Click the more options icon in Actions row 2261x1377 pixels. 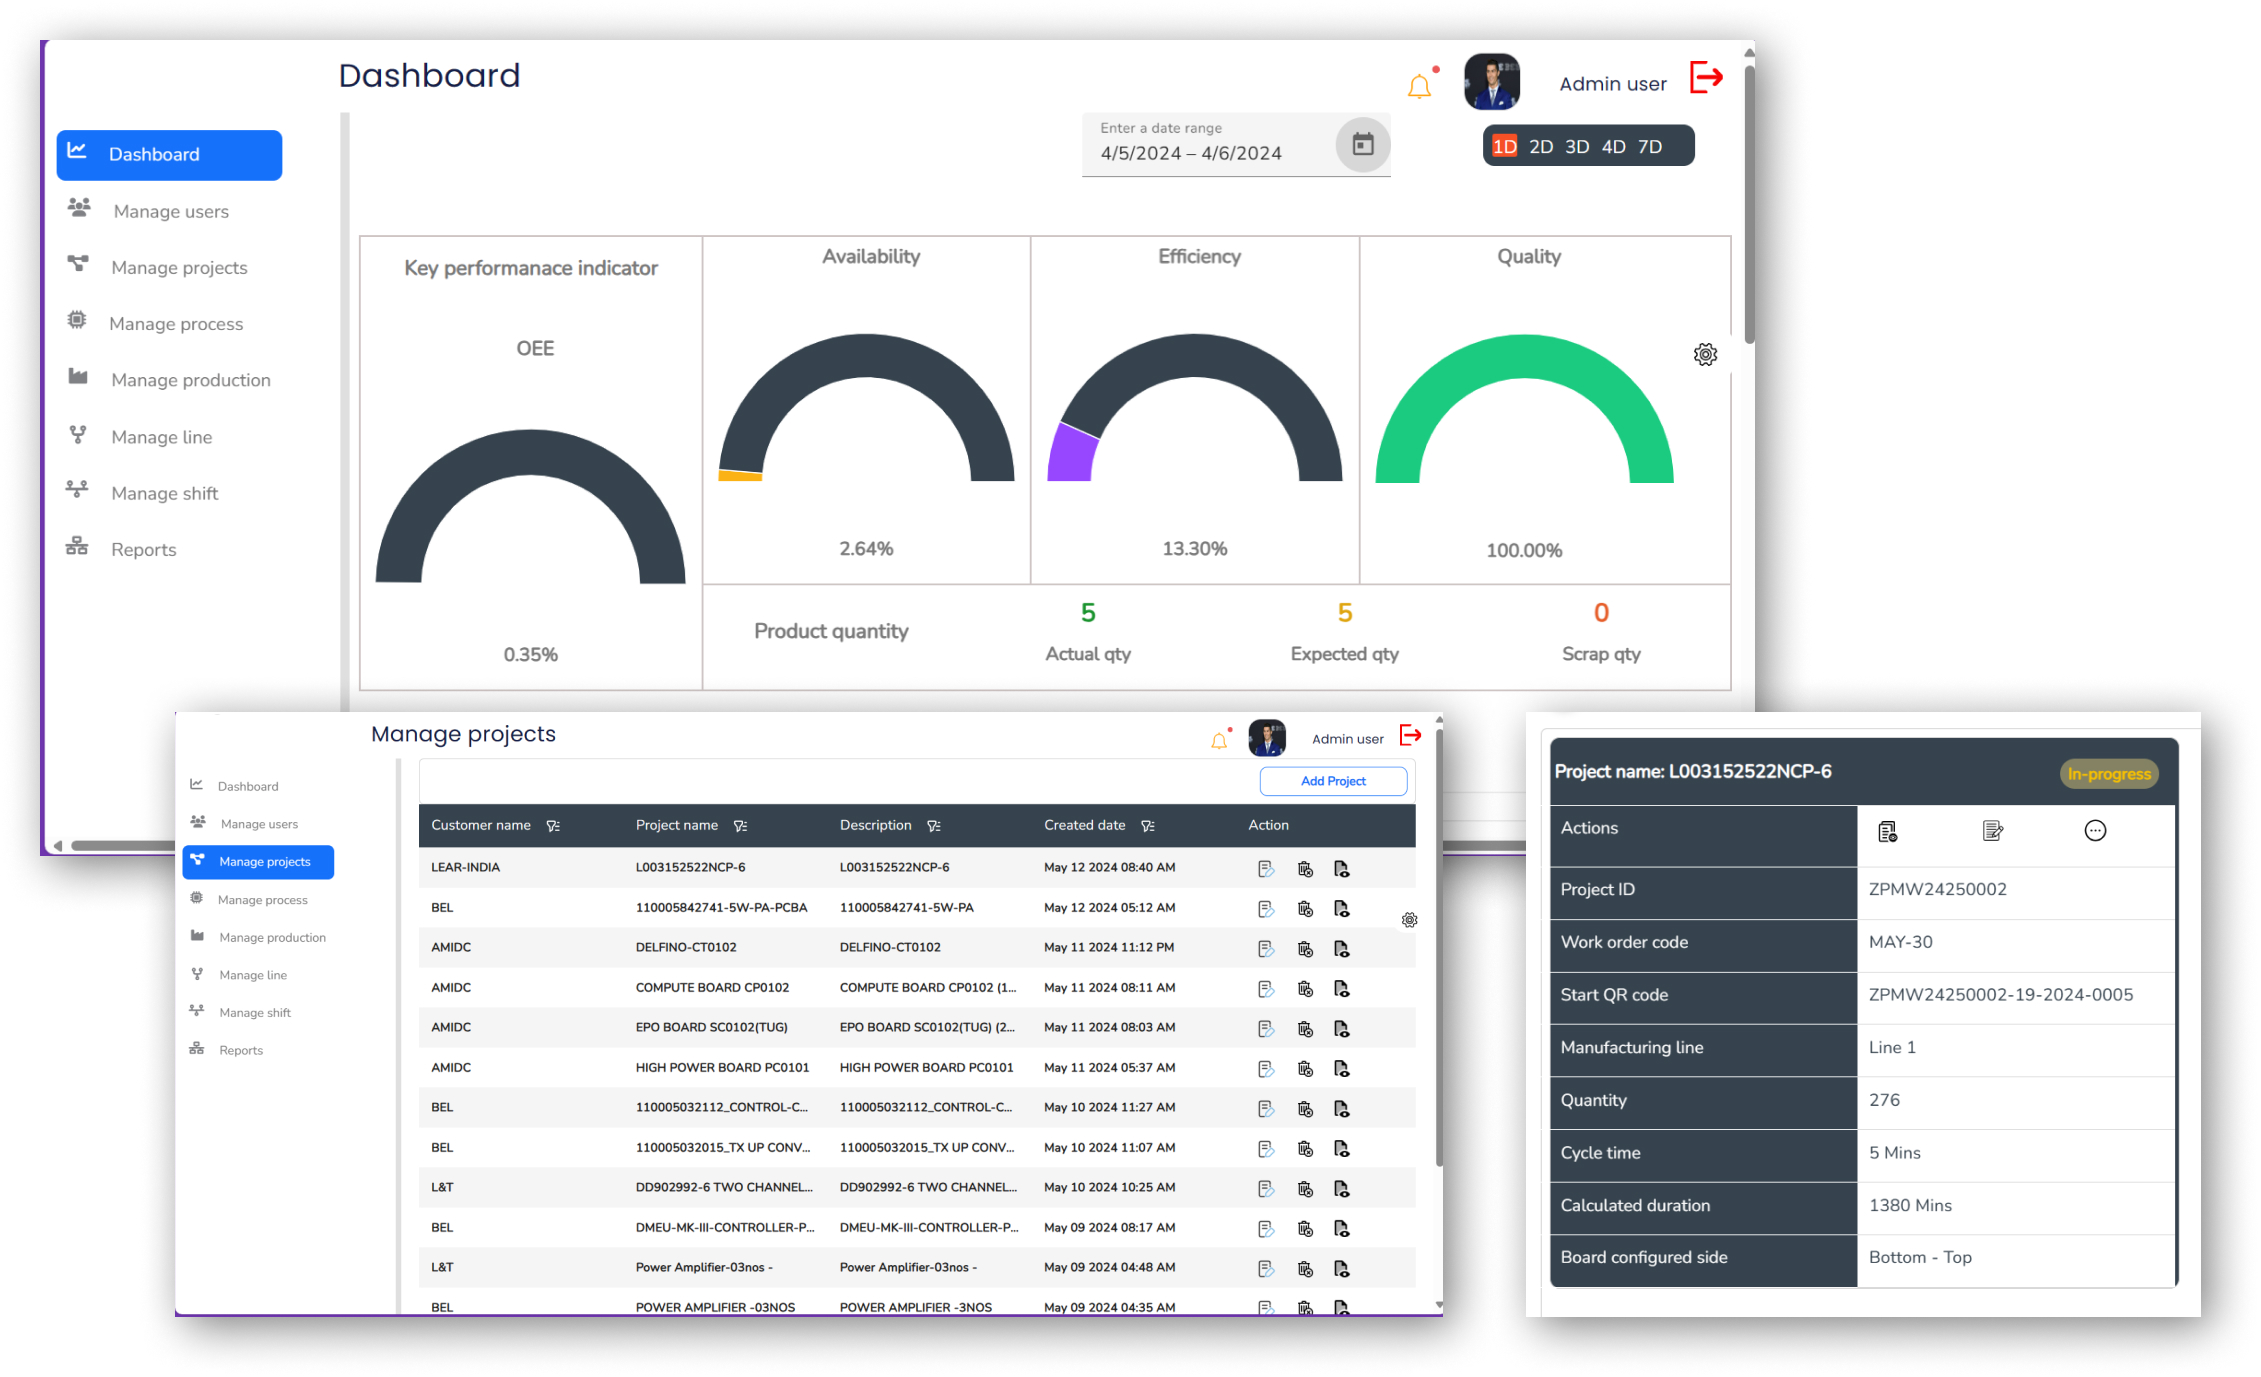pyautogui.click(x=2095, y=831)
